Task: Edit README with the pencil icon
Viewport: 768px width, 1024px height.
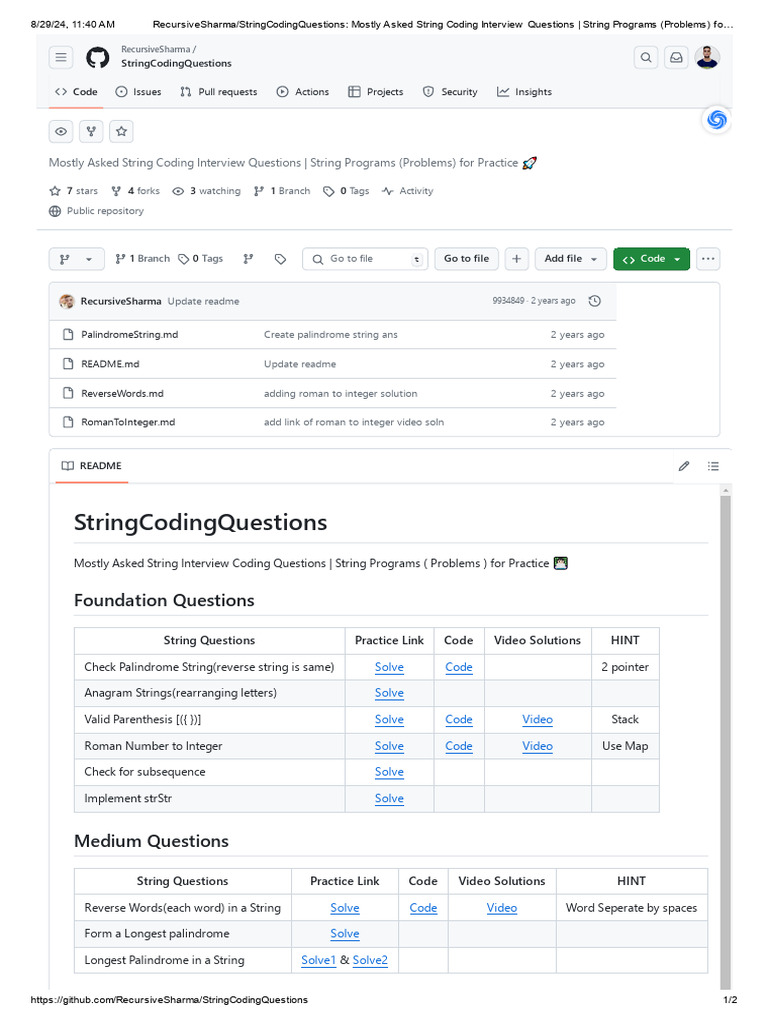Action: click(x=684, y=466)
